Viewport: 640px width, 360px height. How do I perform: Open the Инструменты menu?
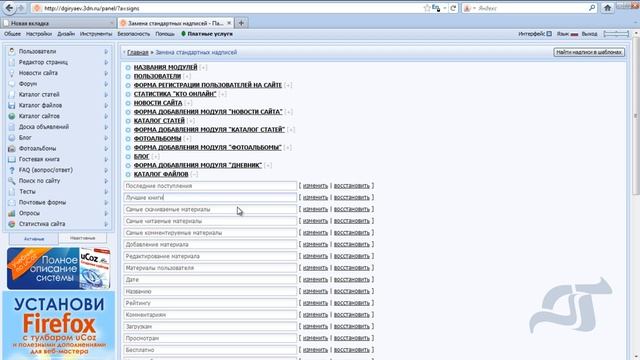(x=96, y=34)
